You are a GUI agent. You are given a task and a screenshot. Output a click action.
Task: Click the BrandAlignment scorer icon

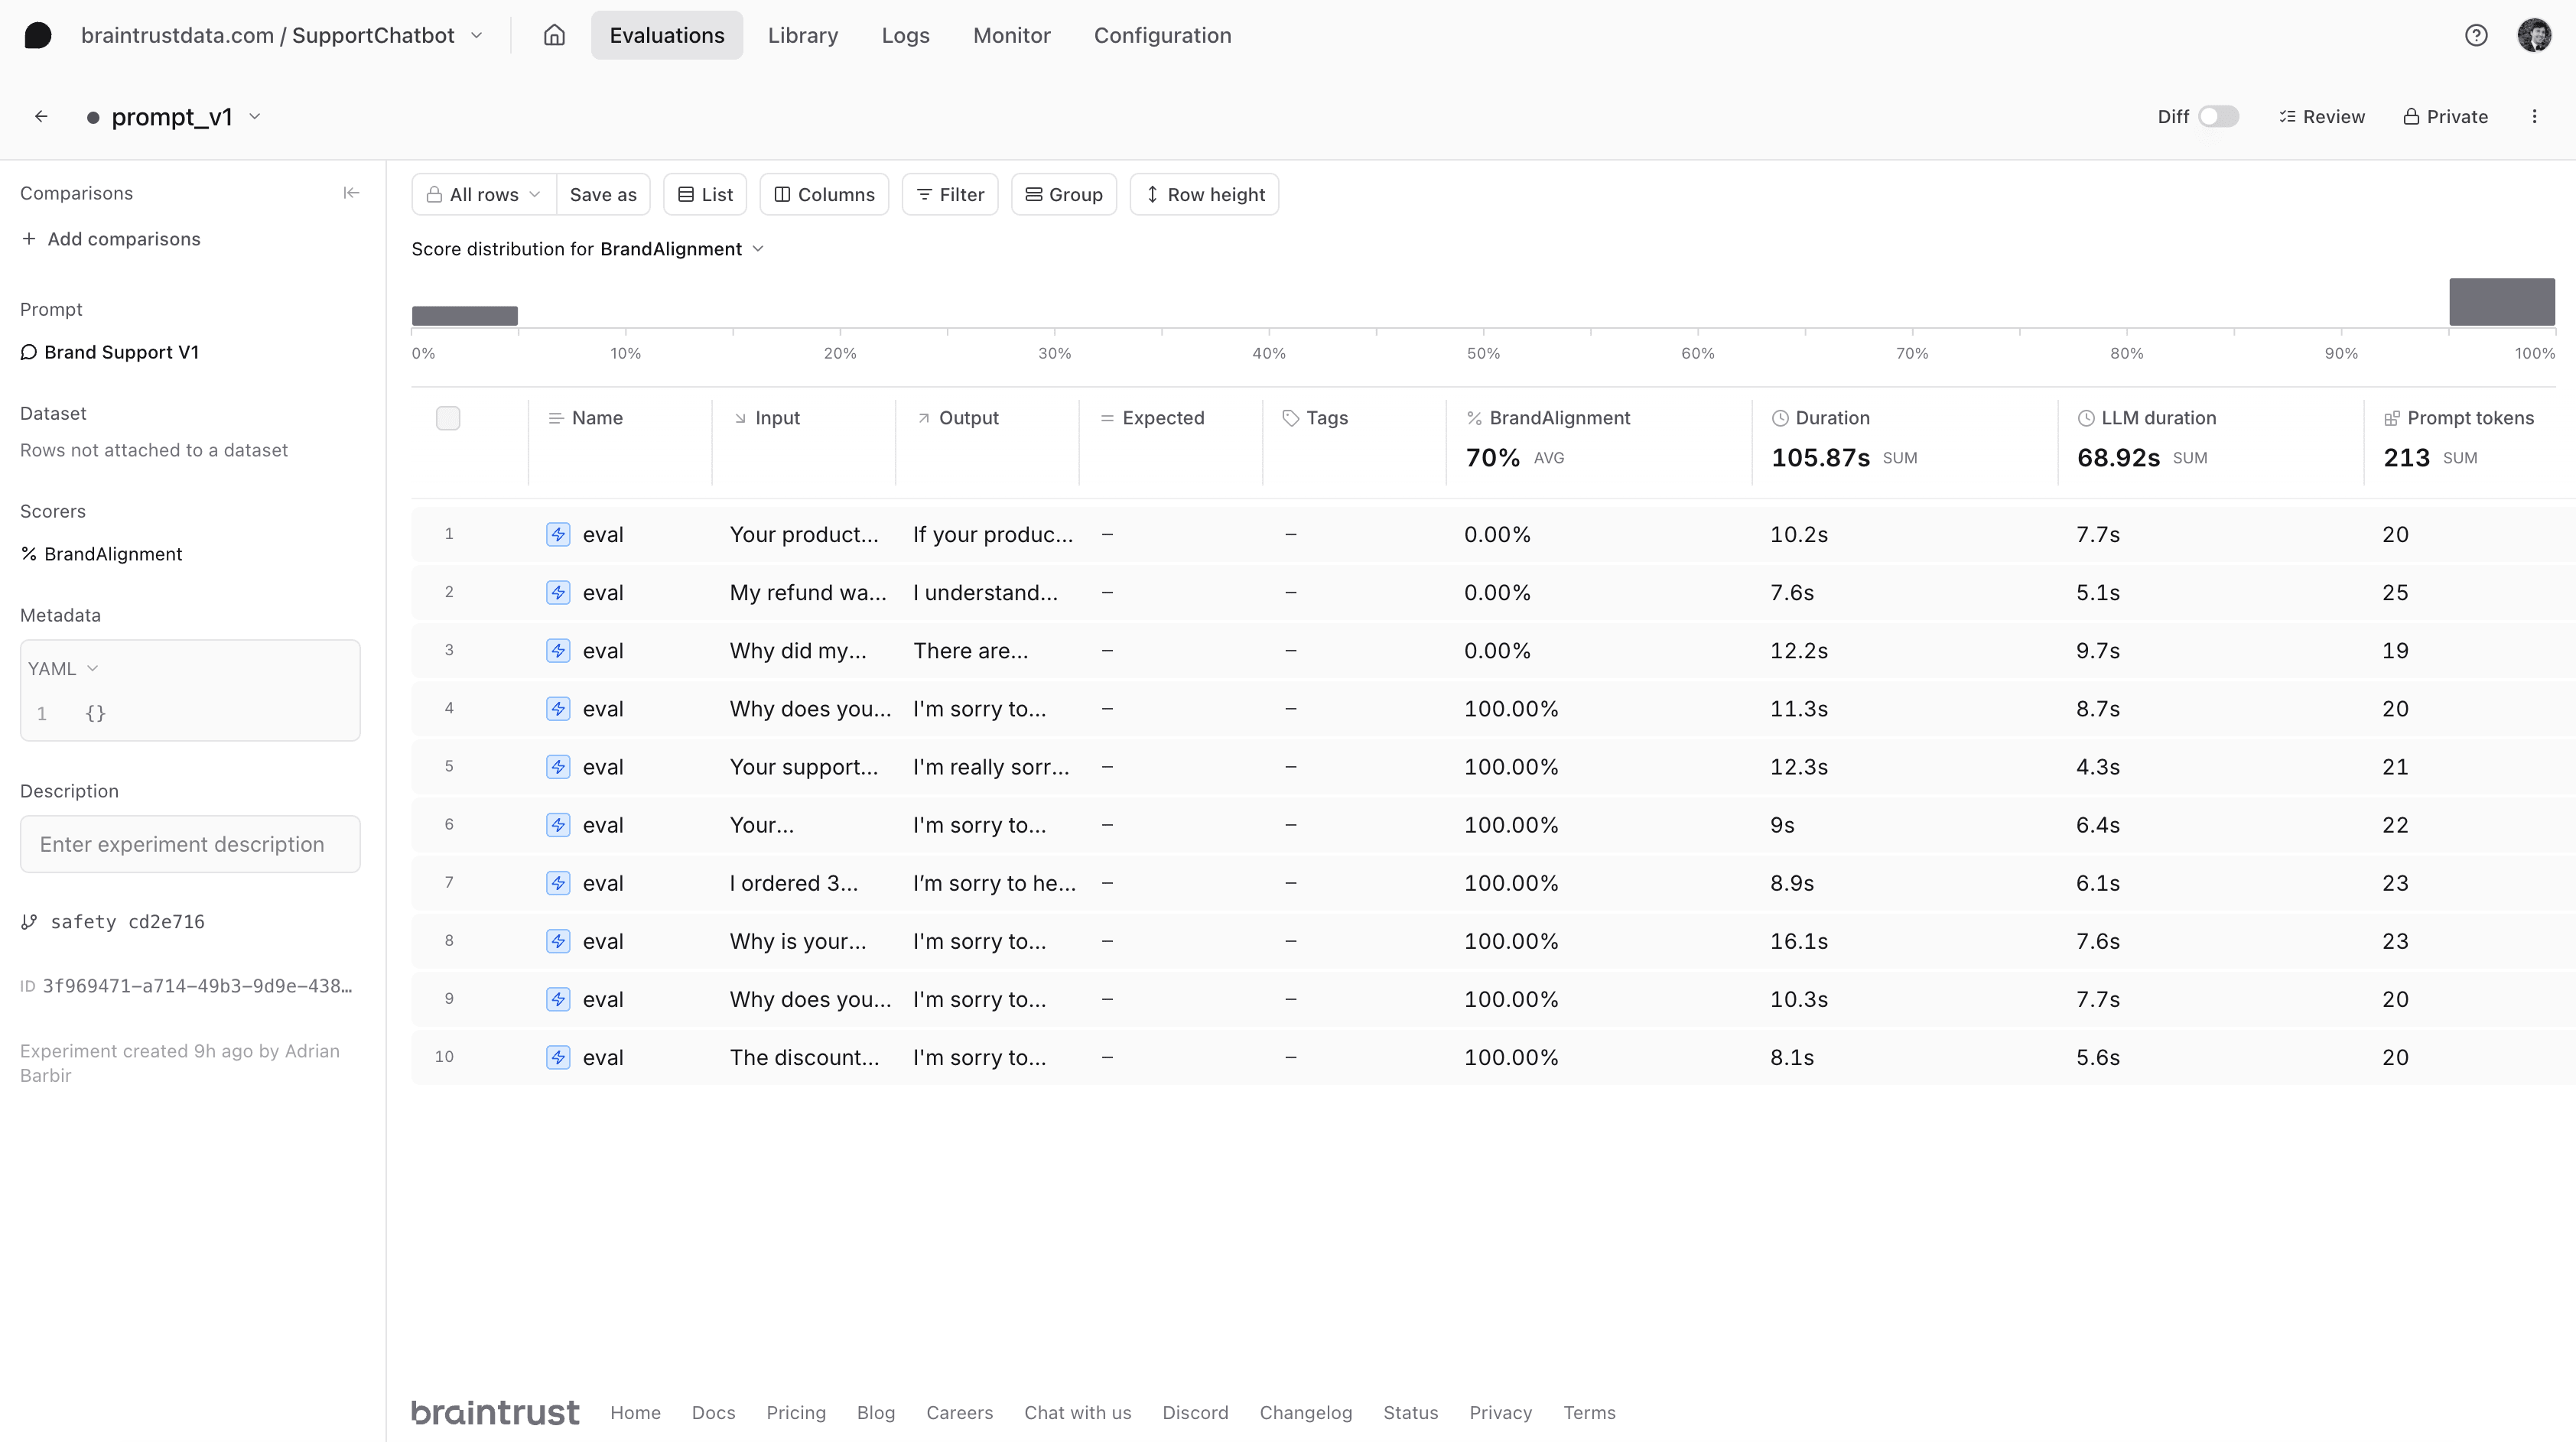[x=28, y=552]
